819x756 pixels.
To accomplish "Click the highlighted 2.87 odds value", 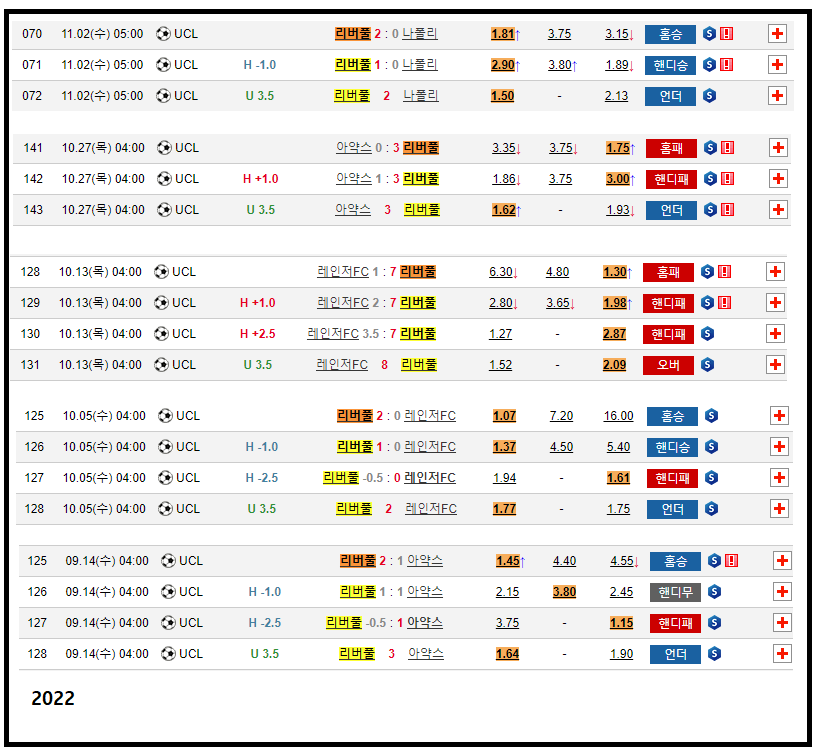I will (x=614, y=334).
